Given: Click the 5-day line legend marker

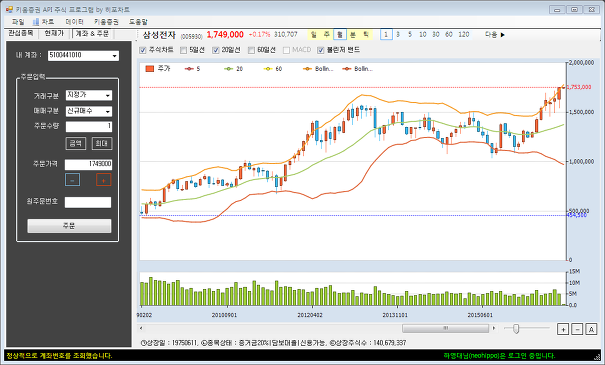Looking at the screenshot, I should tap(189, 69).
